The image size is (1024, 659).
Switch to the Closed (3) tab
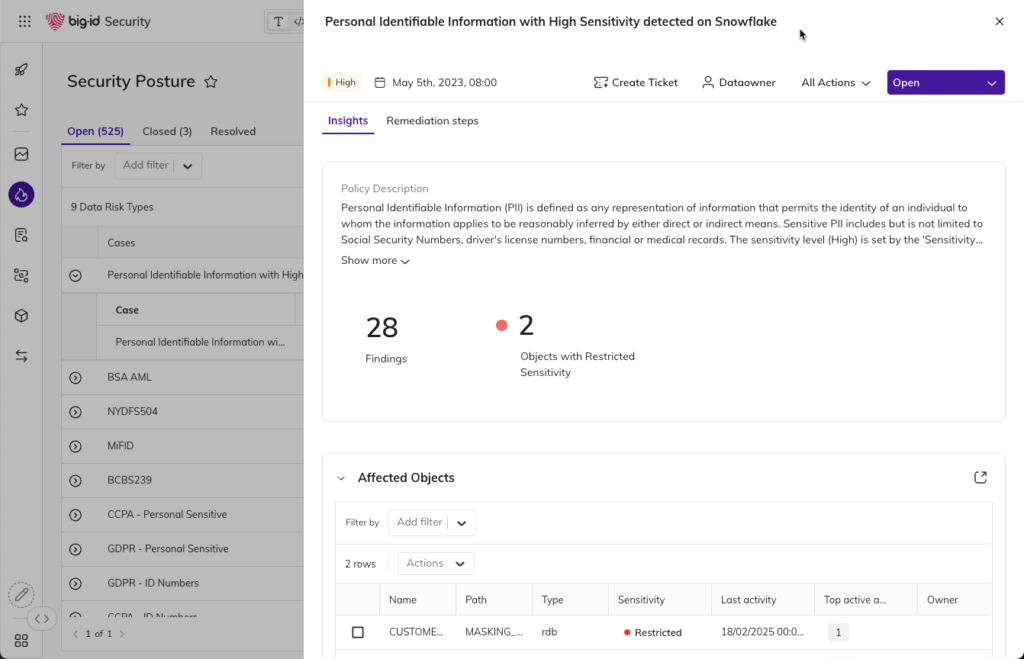coord(167,131)
